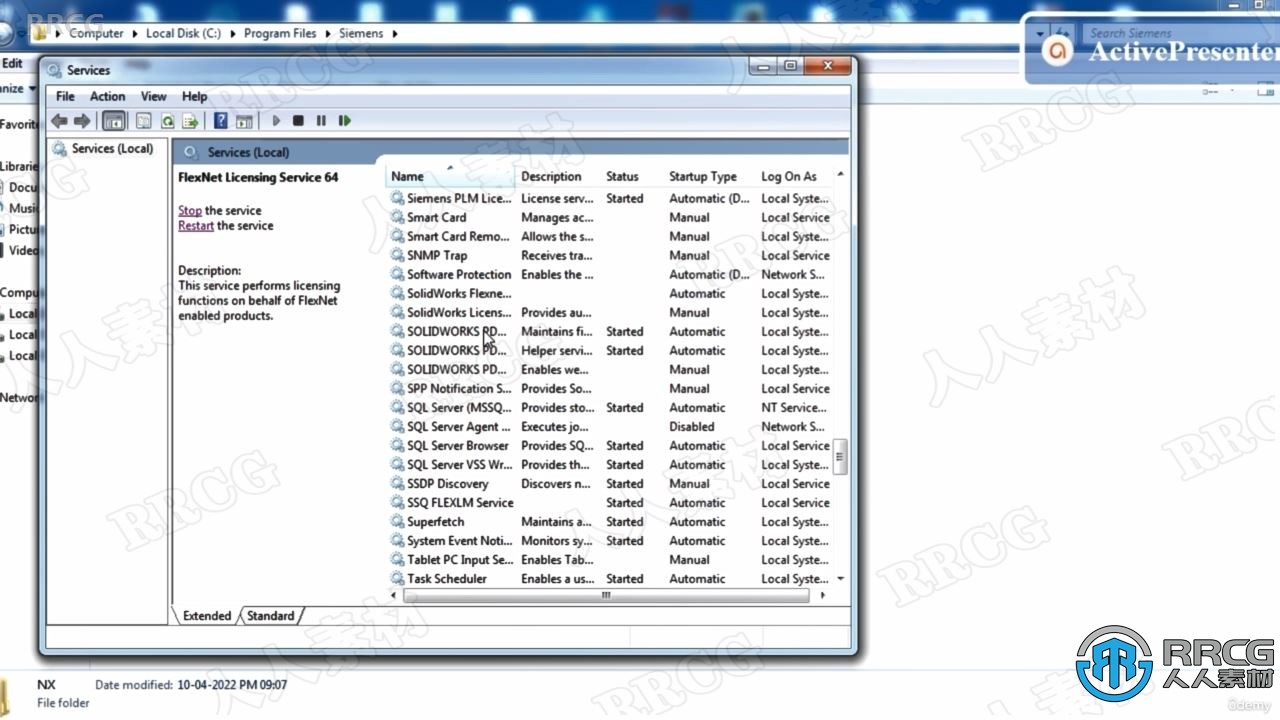Click the NT Service... log on cell
The height and width of the screenshot is (720, 1280).
794,407
